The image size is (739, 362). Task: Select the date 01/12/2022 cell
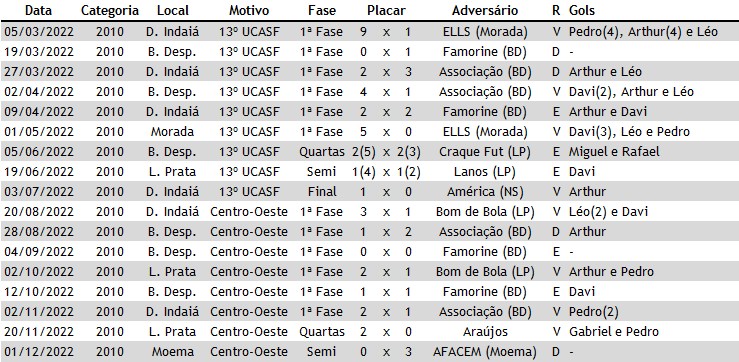39,352
